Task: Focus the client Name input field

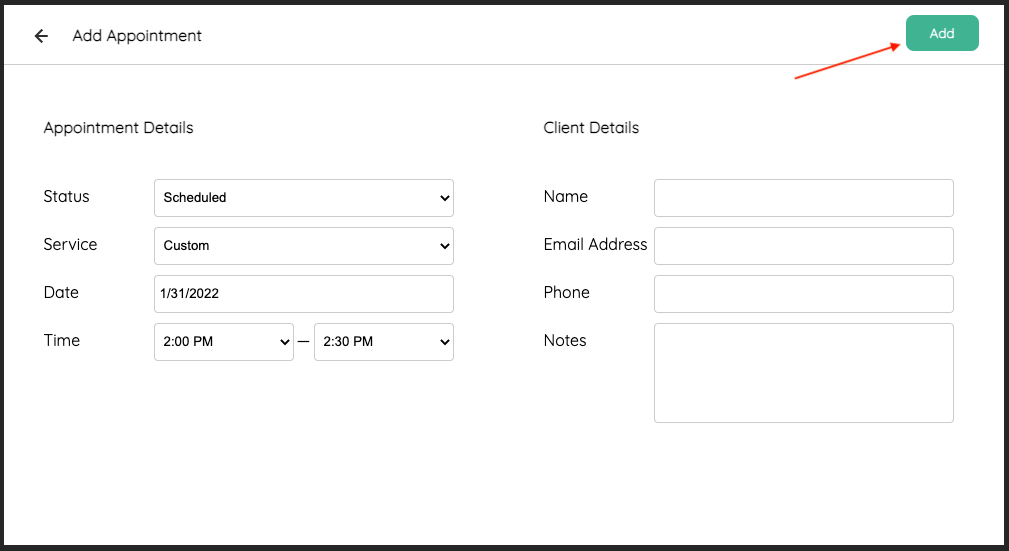Action: click(x=803, y=198)
